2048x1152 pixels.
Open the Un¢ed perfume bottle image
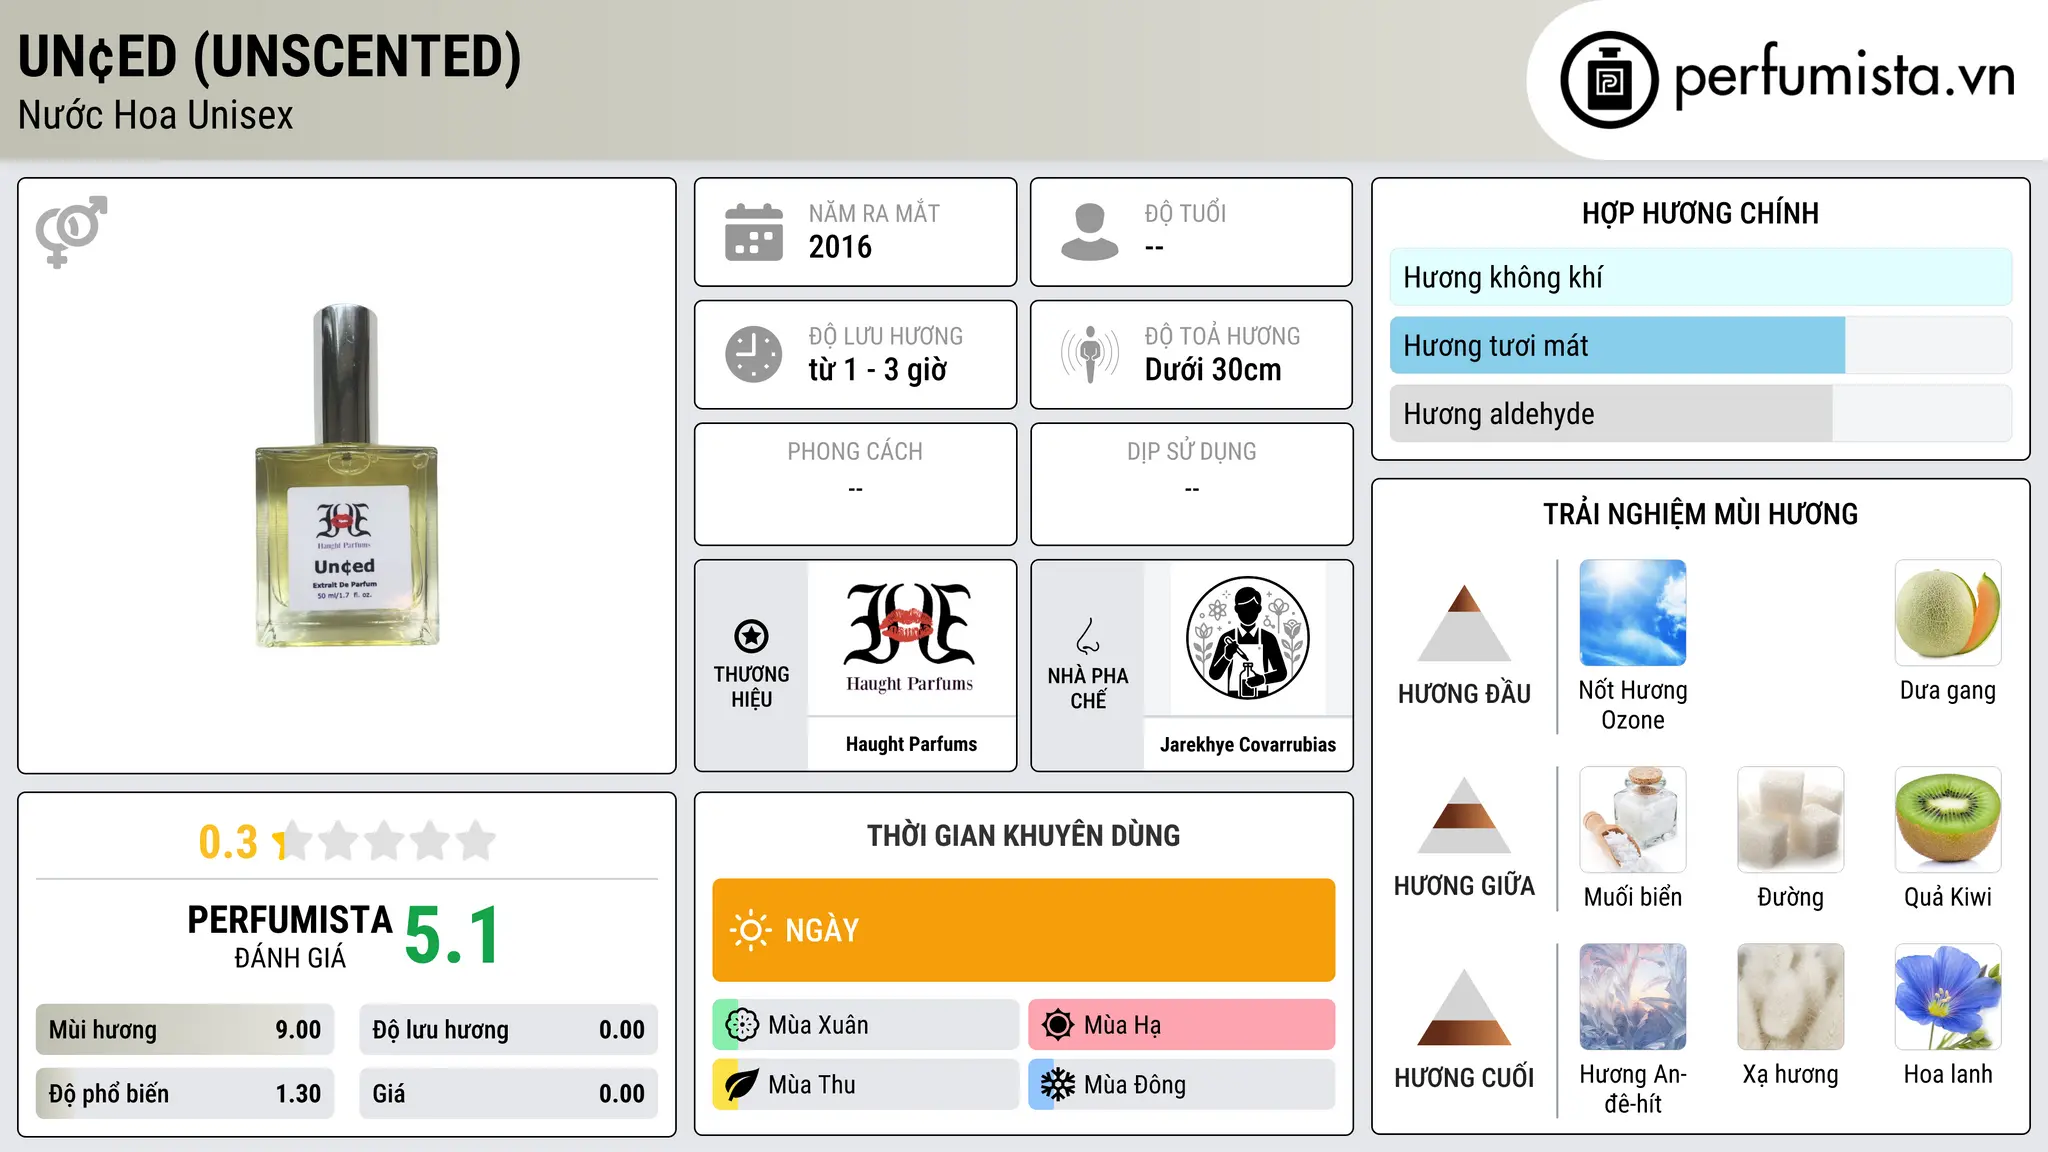[x=346, y=476]
